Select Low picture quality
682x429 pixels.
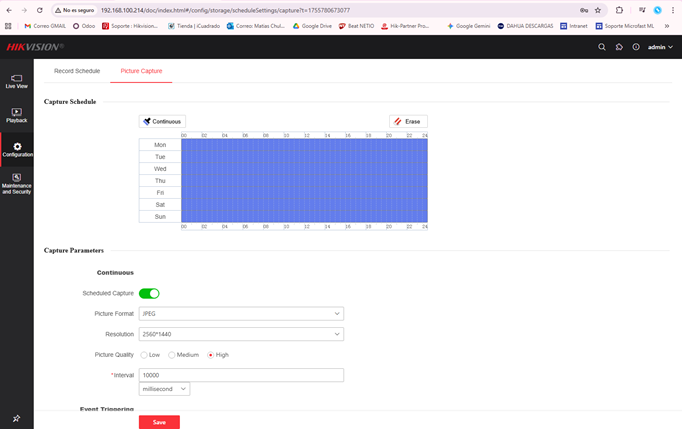[144, 355]
